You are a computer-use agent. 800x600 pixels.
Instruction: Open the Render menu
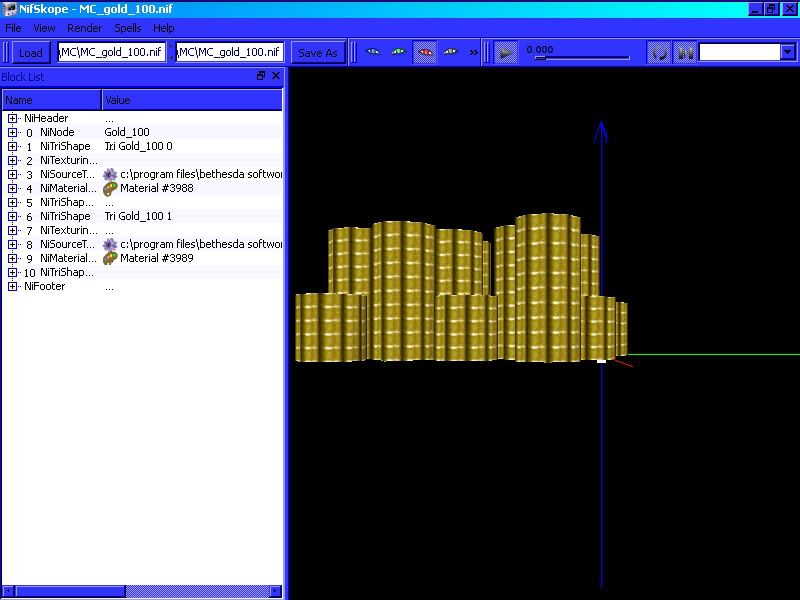[84, 28]
